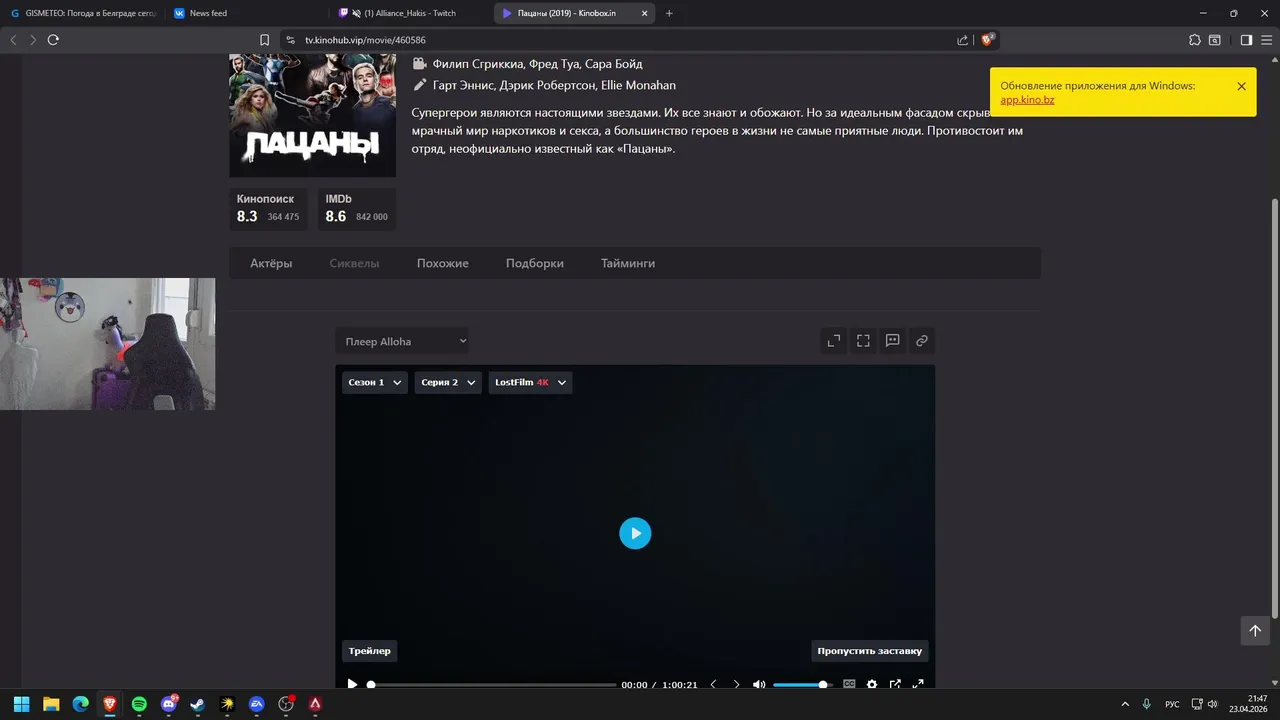Click Пропустить заставку button
Screen dimensions: 1280x720
870,651
